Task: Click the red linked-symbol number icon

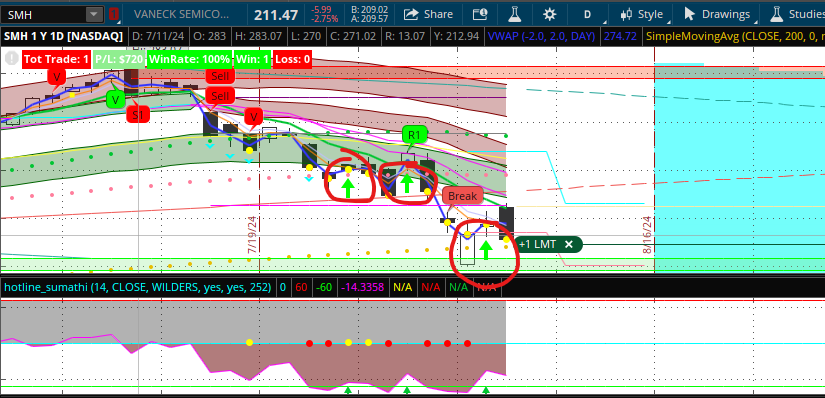Action: coord(114,14)
